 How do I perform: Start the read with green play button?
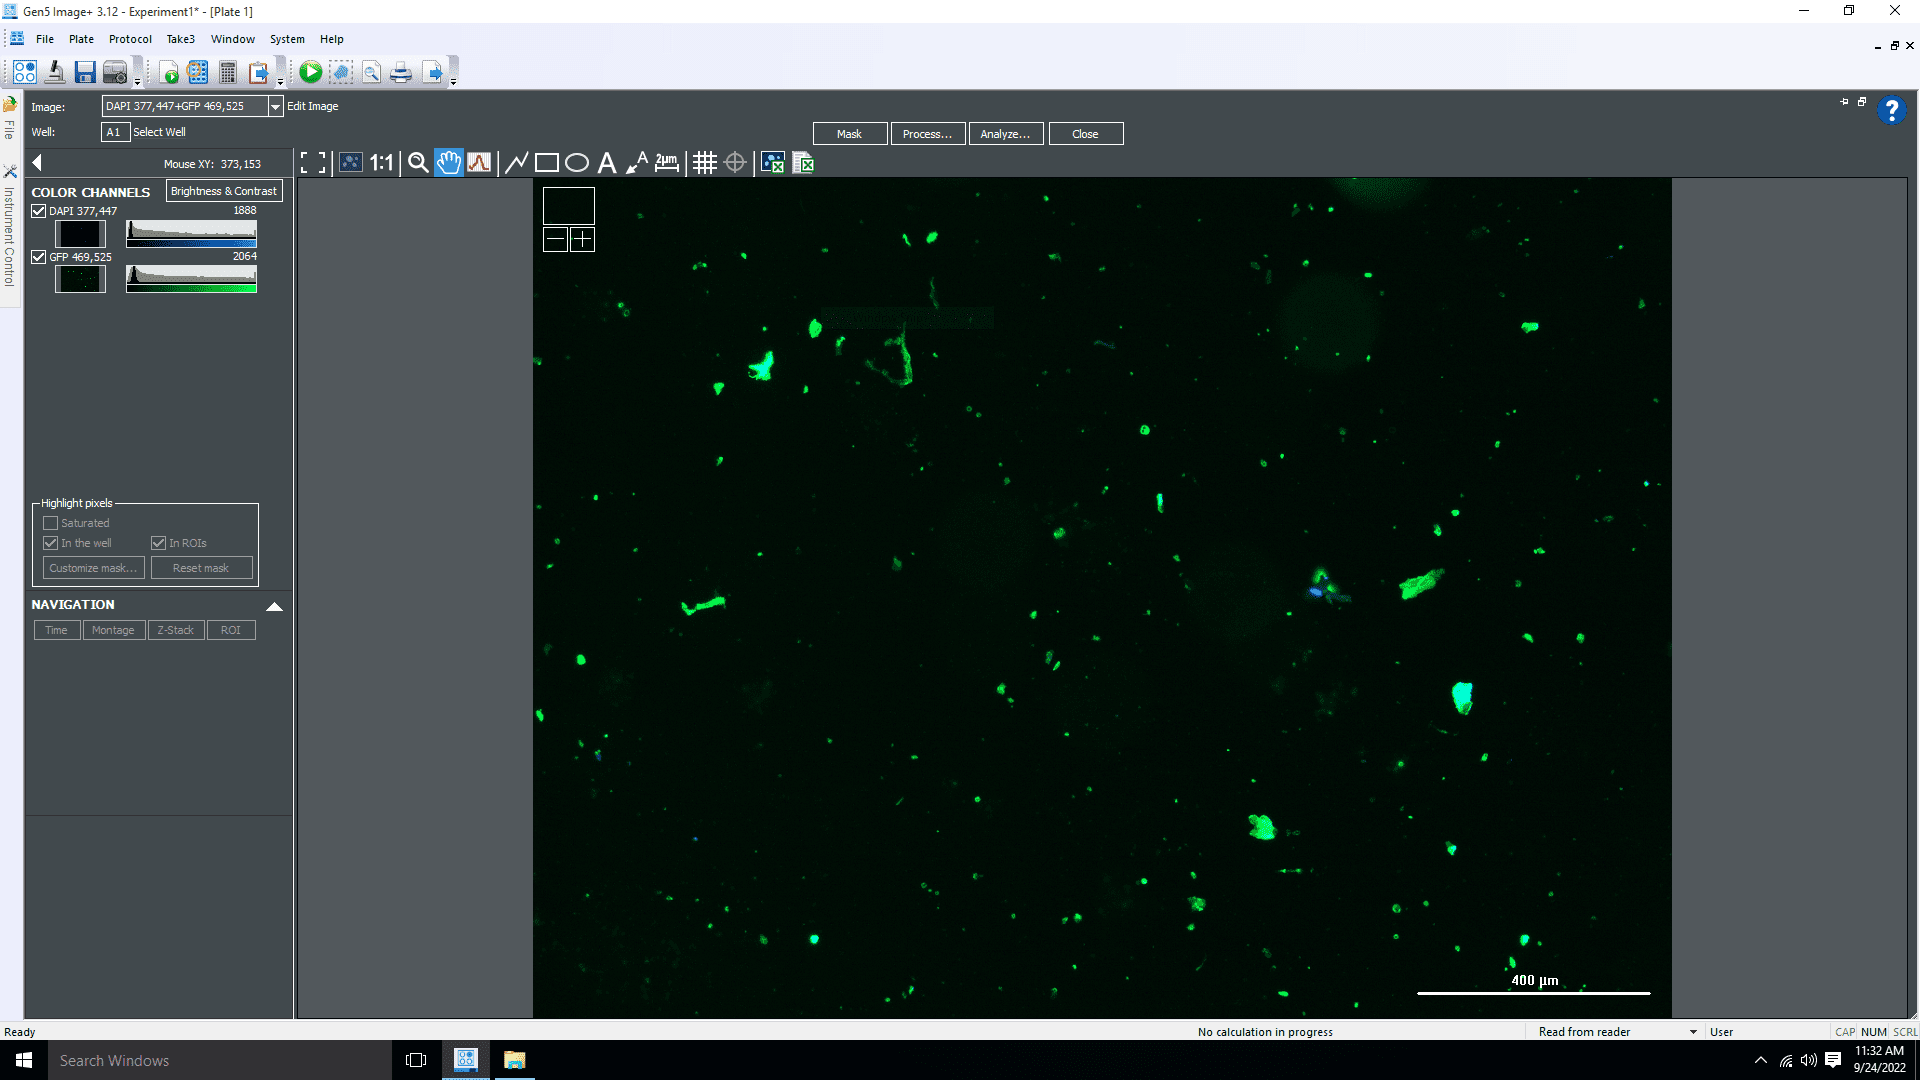point(311,72)
